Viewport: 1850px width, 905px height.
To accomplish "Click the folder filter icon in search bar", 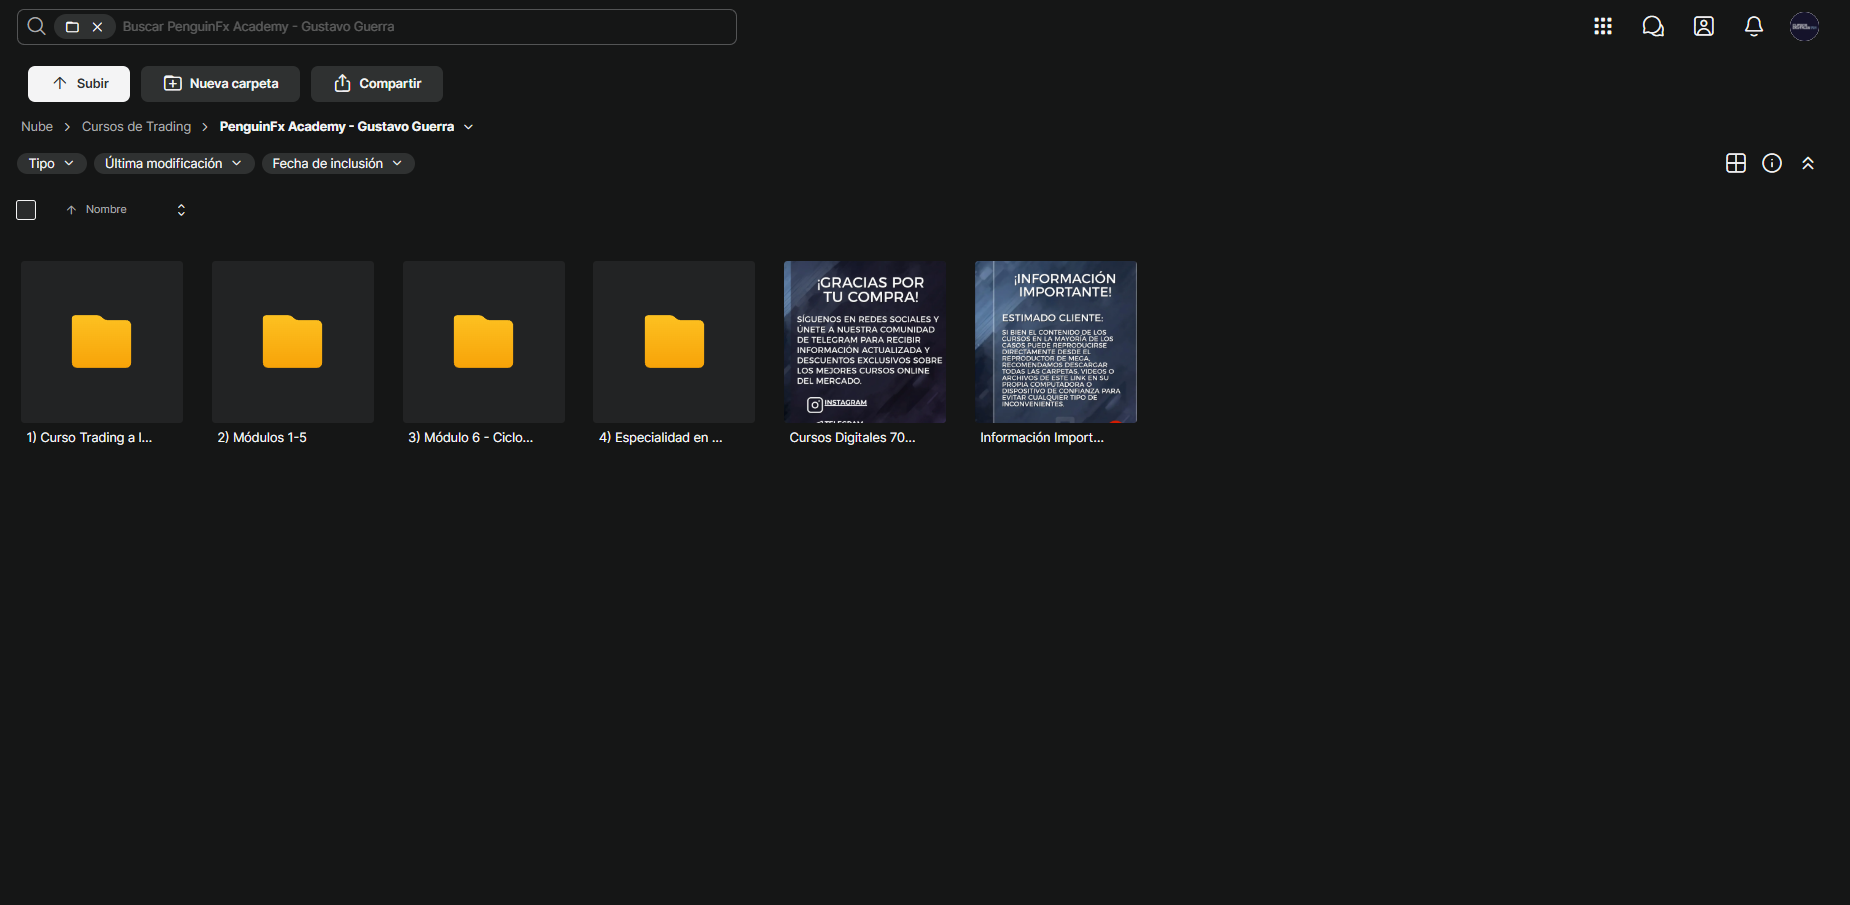I will [72, 27].
